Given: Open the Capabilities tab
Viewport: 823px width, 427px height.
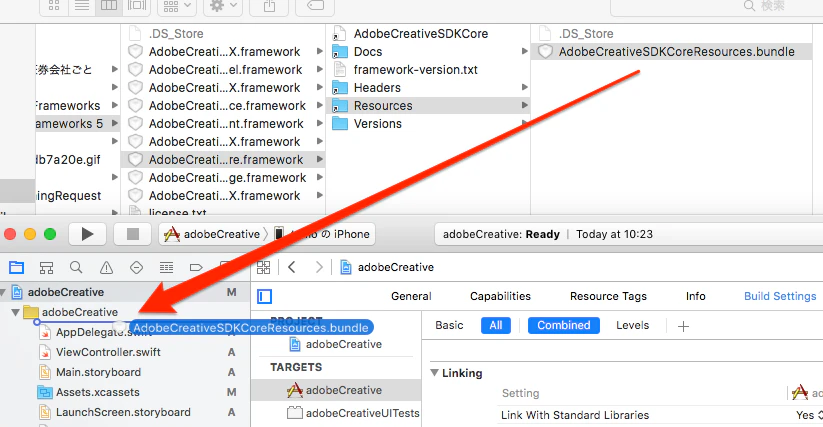Looking at the screenshot, I should (x=500, y=296).
